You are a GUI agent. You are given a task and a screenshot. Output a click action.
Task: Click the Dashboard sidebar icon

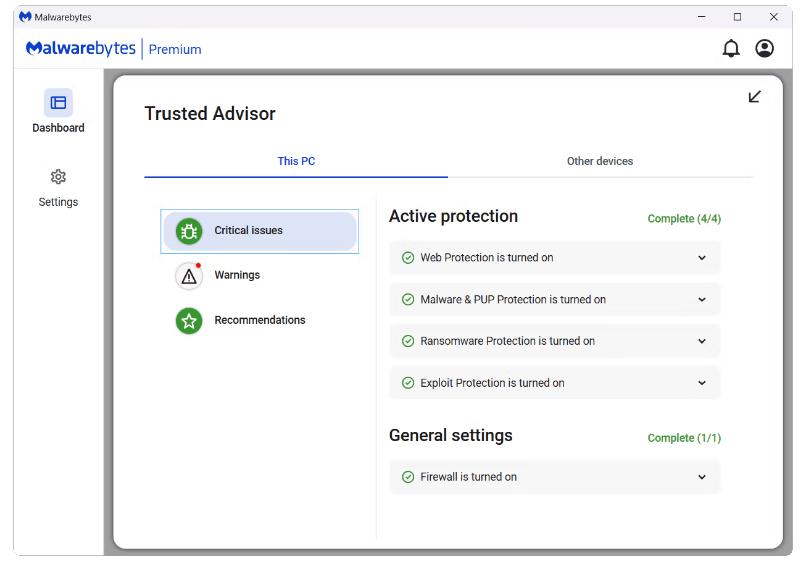[x=58, y=103]
